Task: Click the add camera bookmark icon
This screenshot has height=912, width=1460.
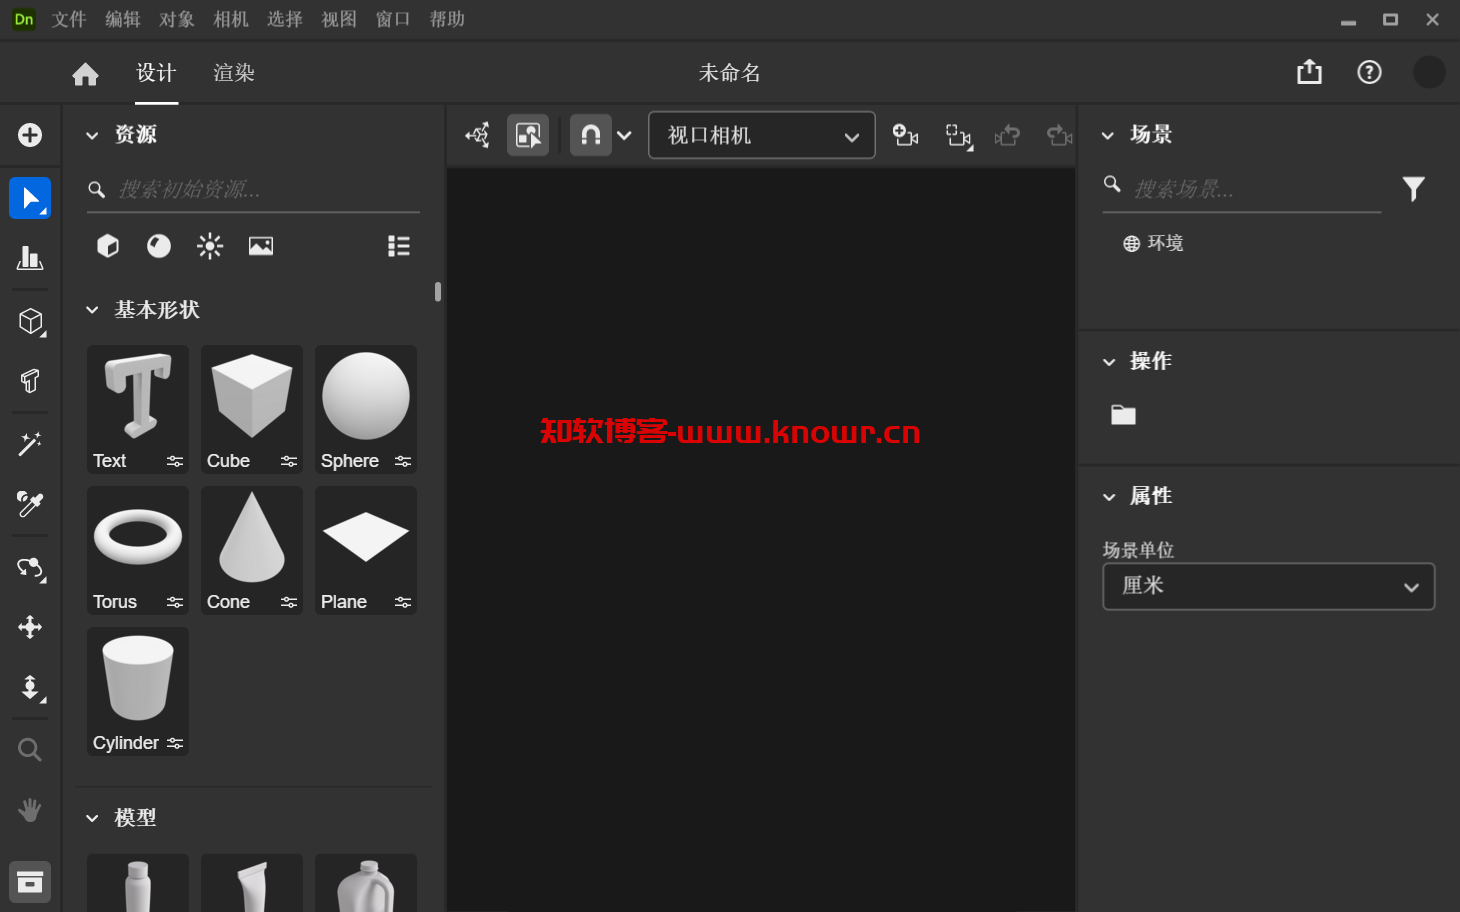Action: 905,135
